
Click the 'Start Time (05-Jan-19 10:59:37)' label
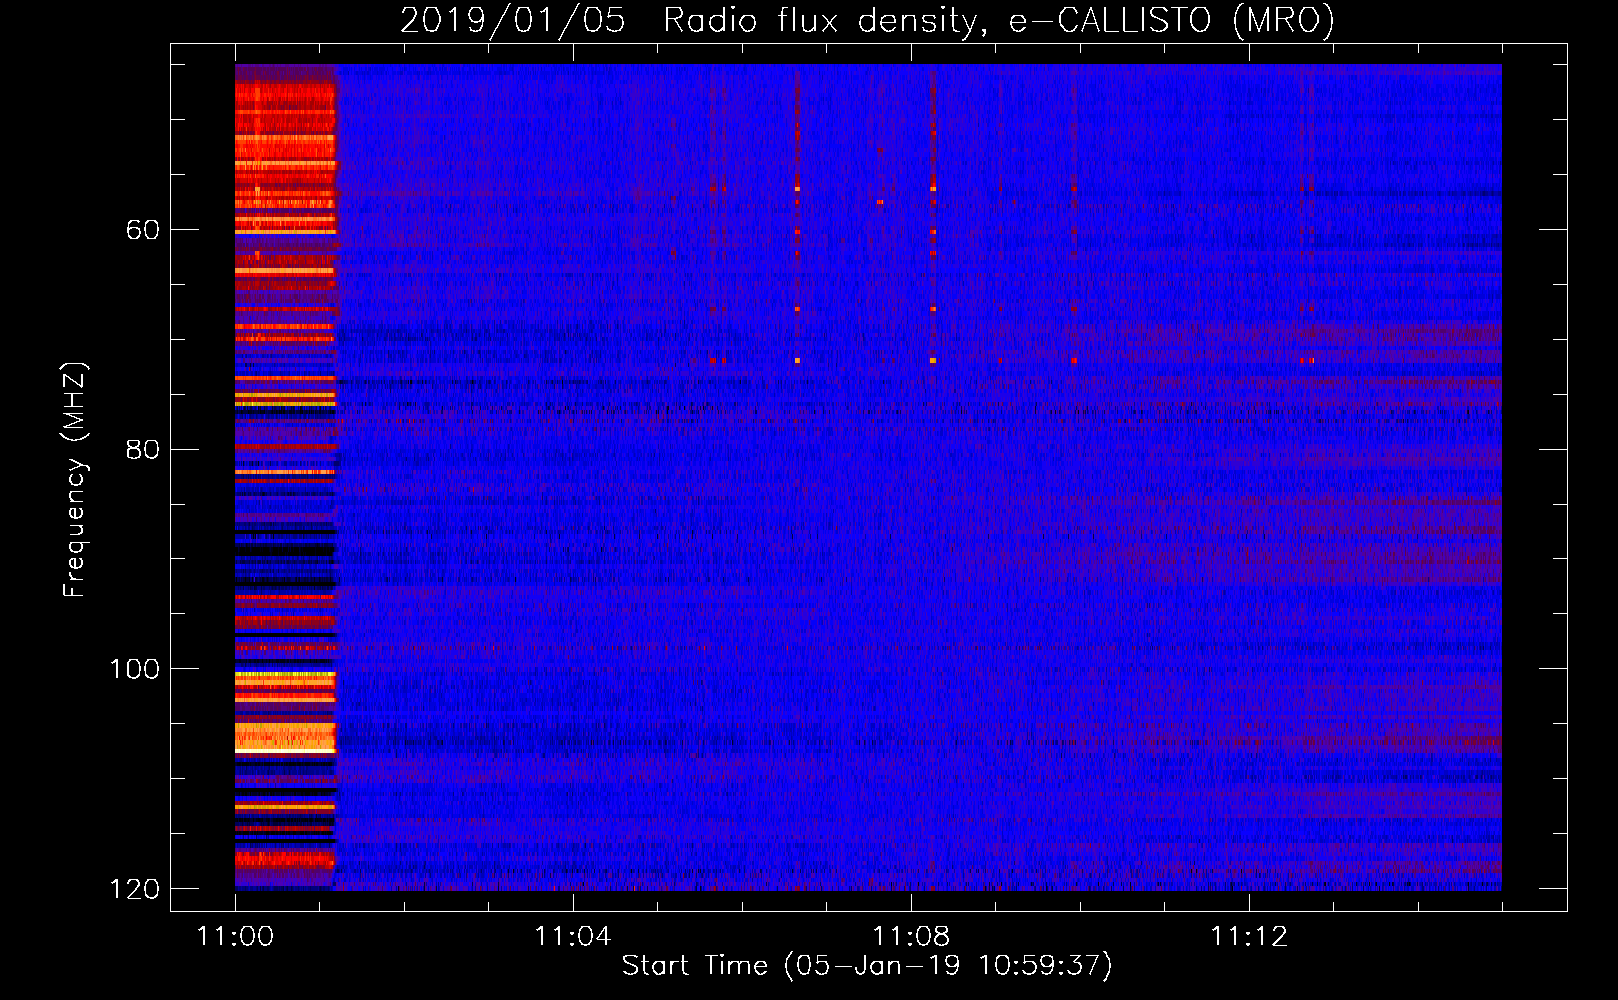867,966
